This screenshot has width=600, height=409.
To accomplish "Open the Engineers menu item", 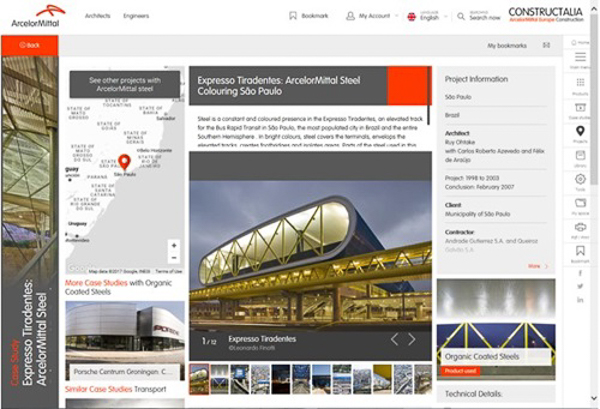I will pyautogui.click(x=136, y=16).
